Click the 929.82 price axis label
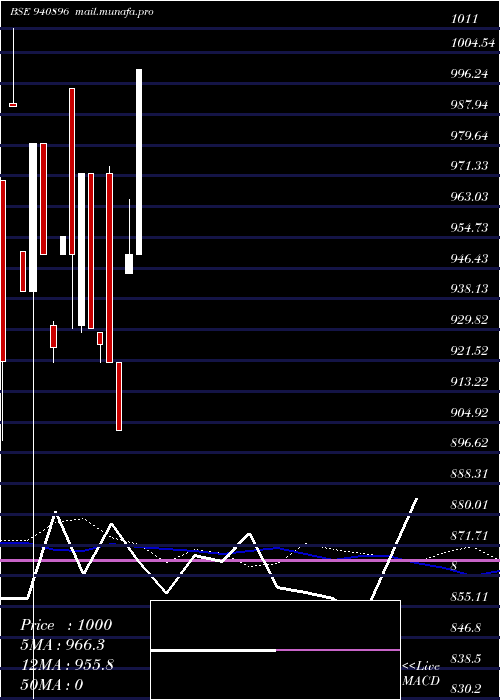The width and height of the screenshot is (500, 700). [469, 320]
